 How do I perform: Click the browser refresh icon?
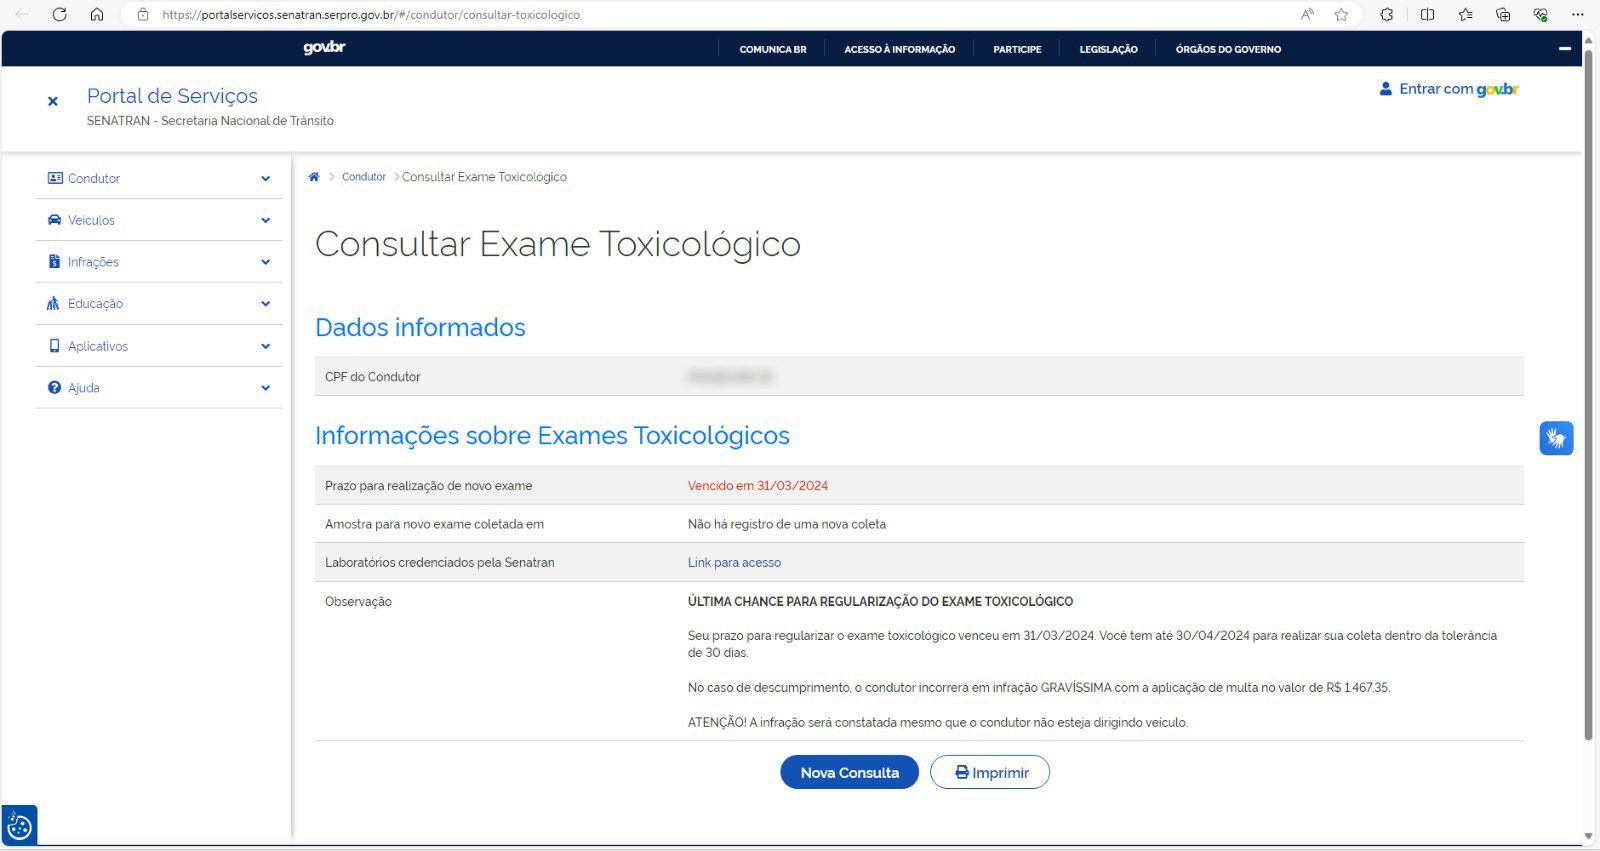coord(60,15)
